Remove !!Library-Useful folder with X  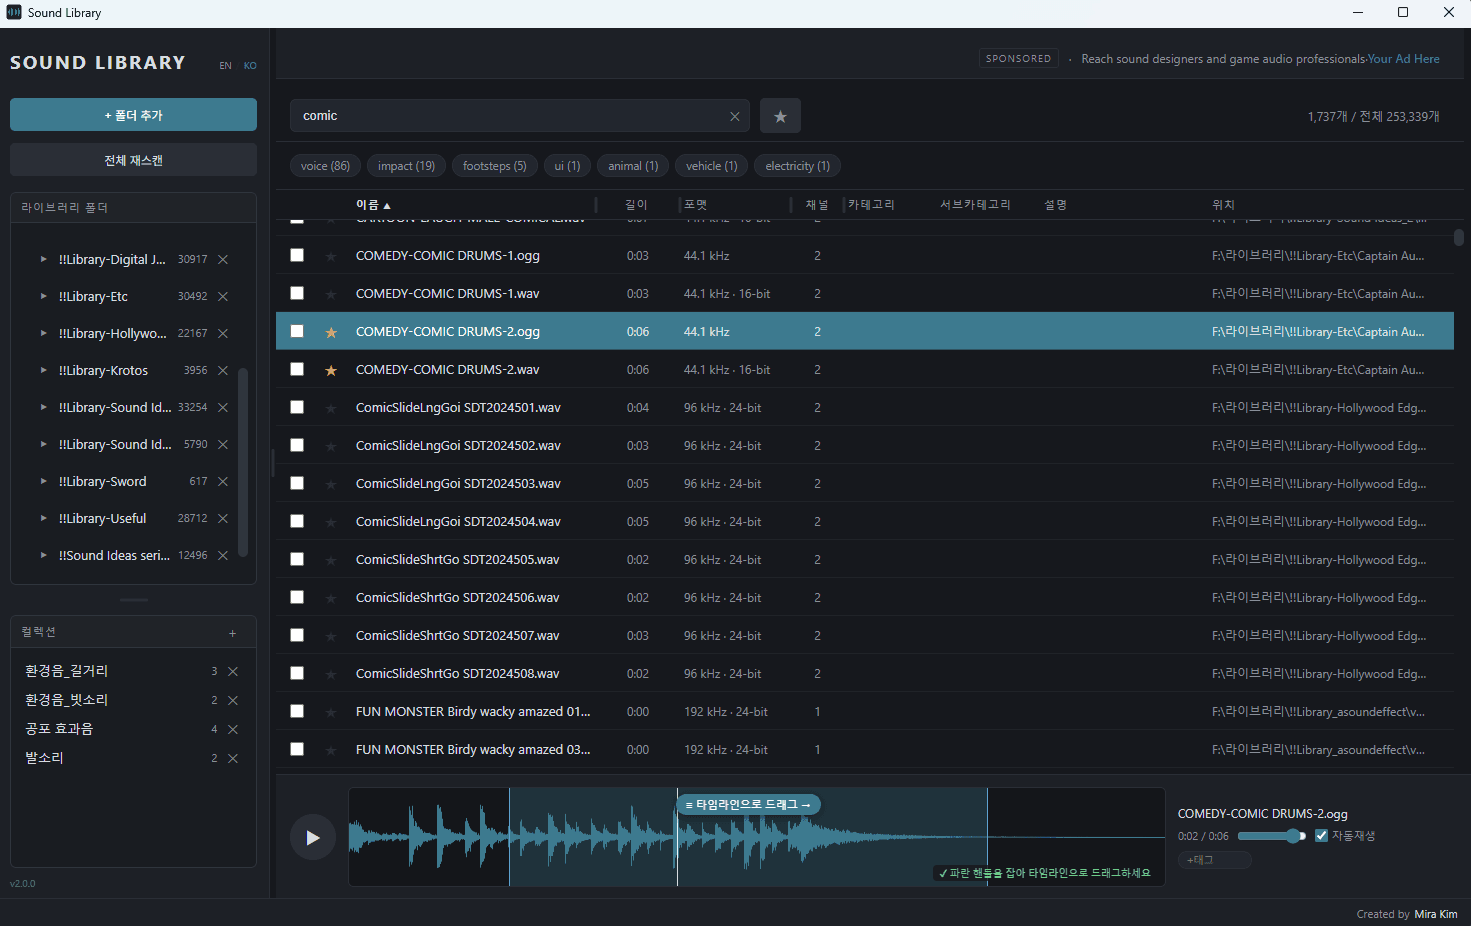[223, 518]
